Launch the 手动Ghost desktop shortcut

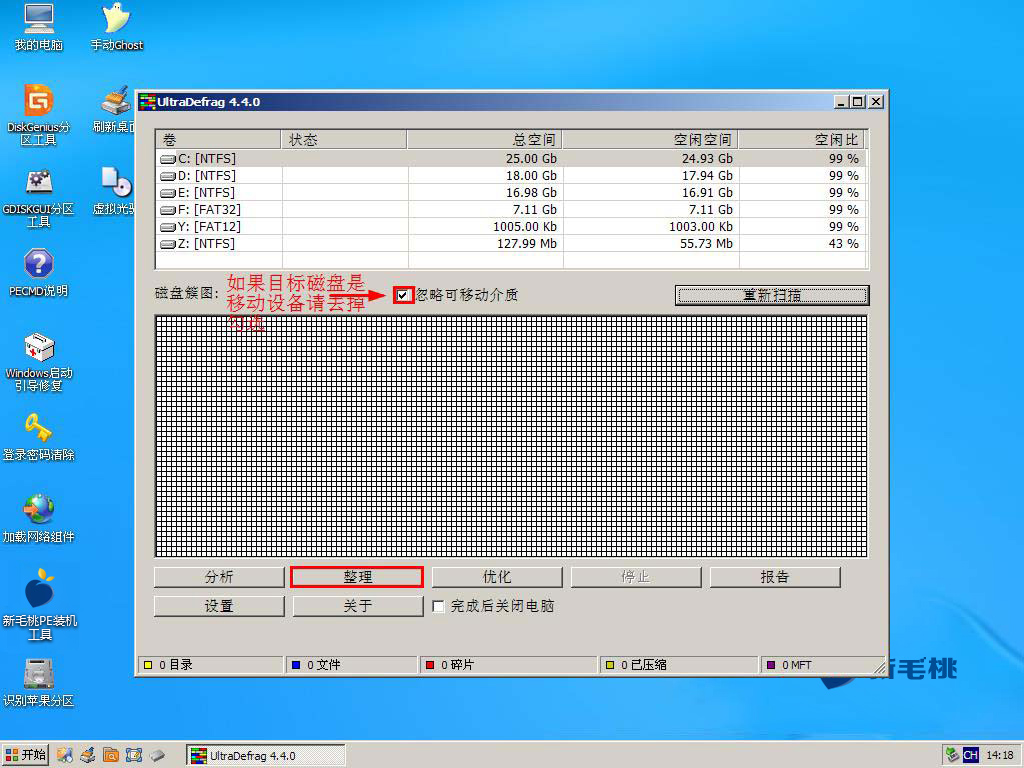(116, 27)
